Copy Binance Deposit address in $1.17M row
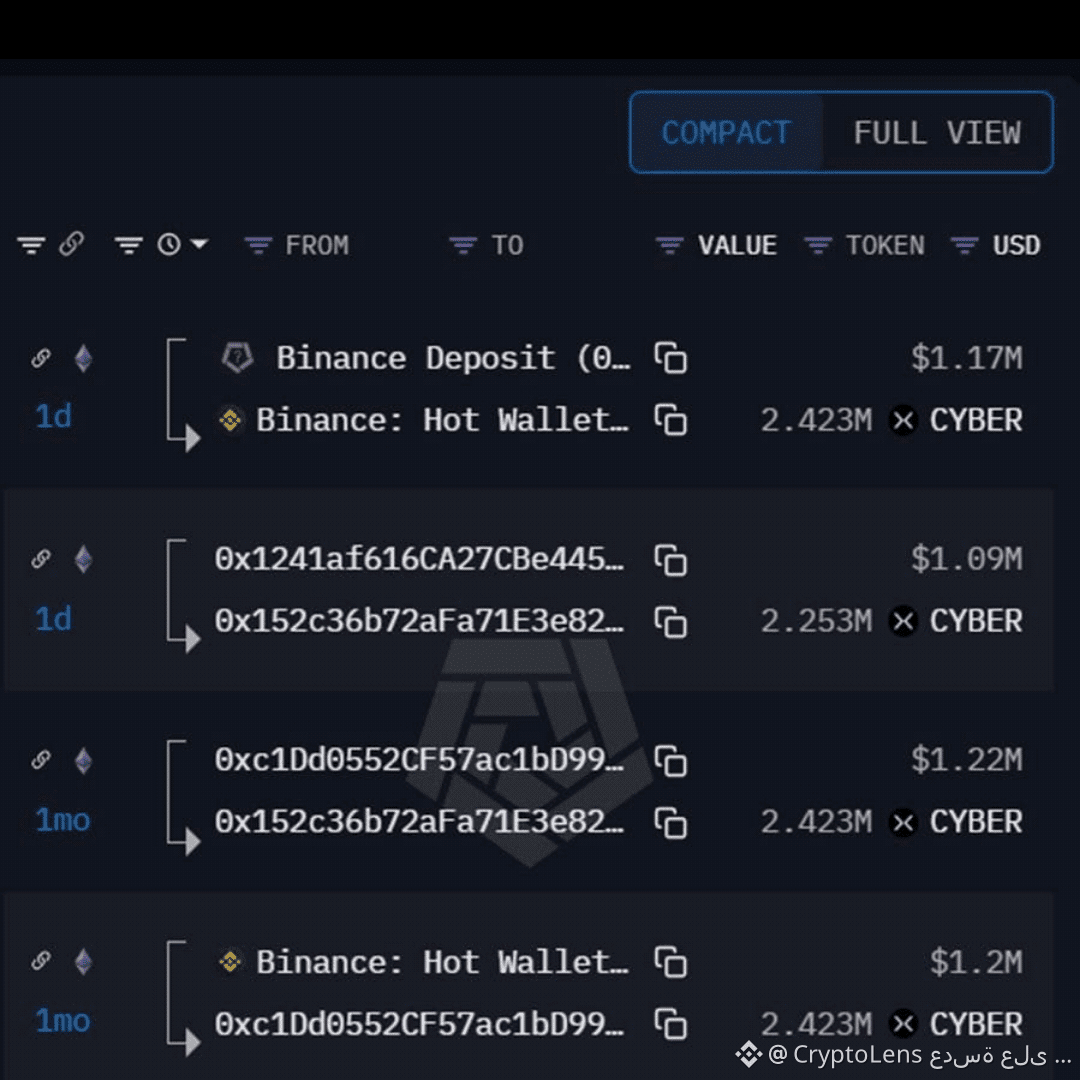1080x1080 pixels. (x=671, y=358)
